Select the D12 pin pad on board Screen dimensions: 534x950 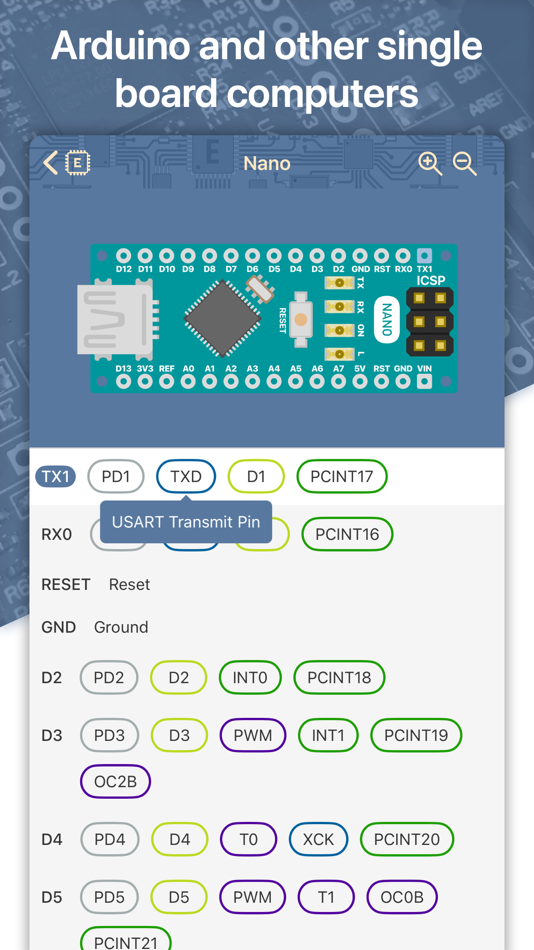(x=124, y=256)
